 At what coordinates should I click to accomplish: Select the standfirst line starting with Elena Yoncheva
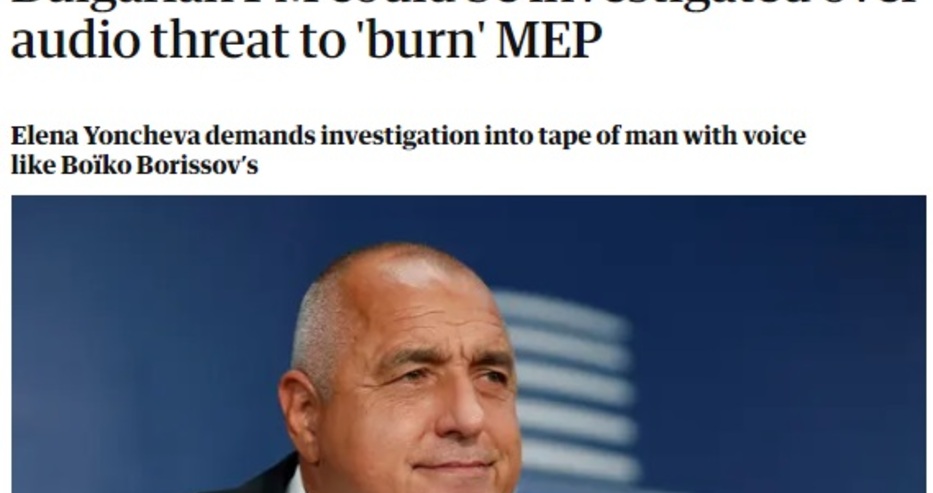click(408, 137)
